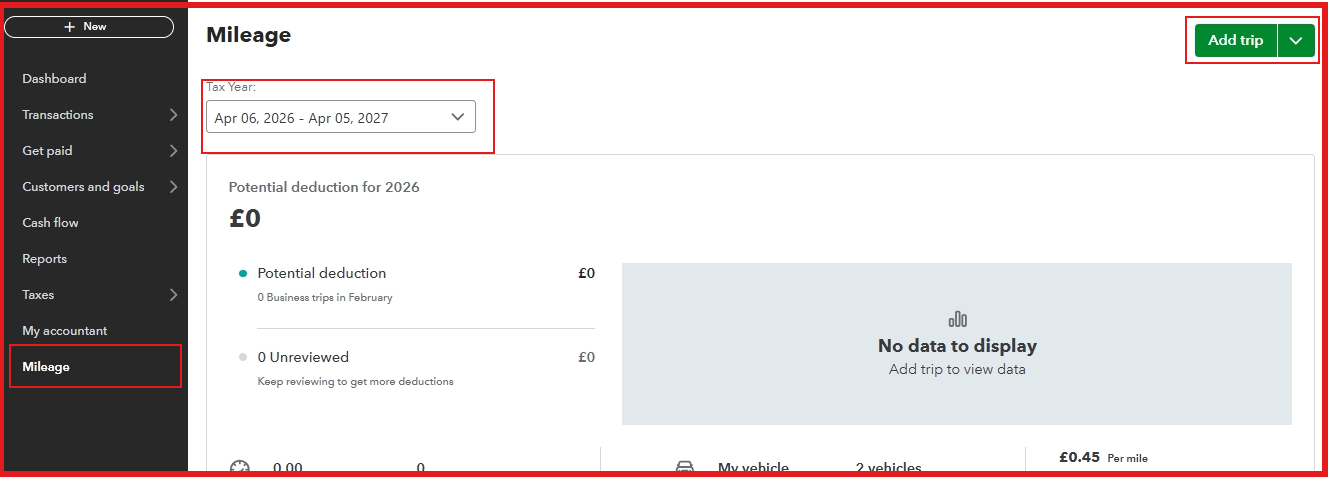Click '0 Business trips in February' text
Viewport: 1329px width, 477px height.
pyautogui.click(x=325, y=297)
